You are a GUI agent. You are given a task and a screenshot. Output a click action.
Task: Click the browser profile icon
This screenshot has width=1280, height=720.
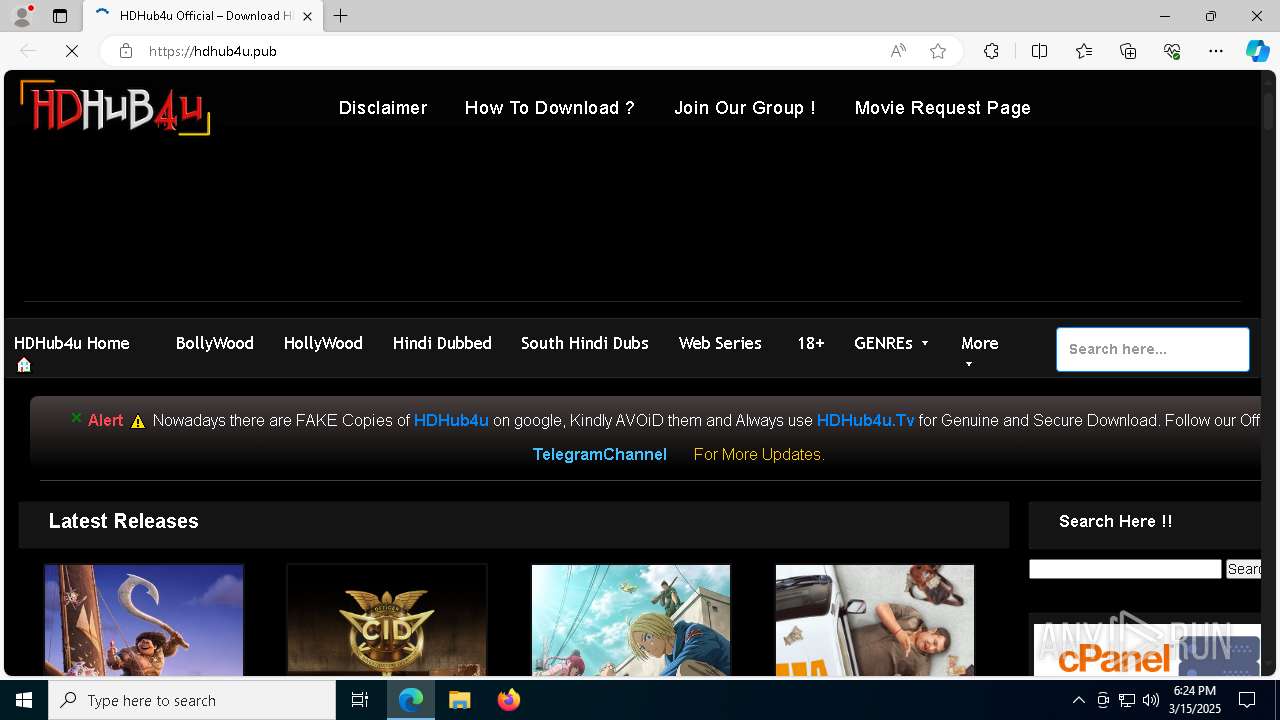click(22, 16)
